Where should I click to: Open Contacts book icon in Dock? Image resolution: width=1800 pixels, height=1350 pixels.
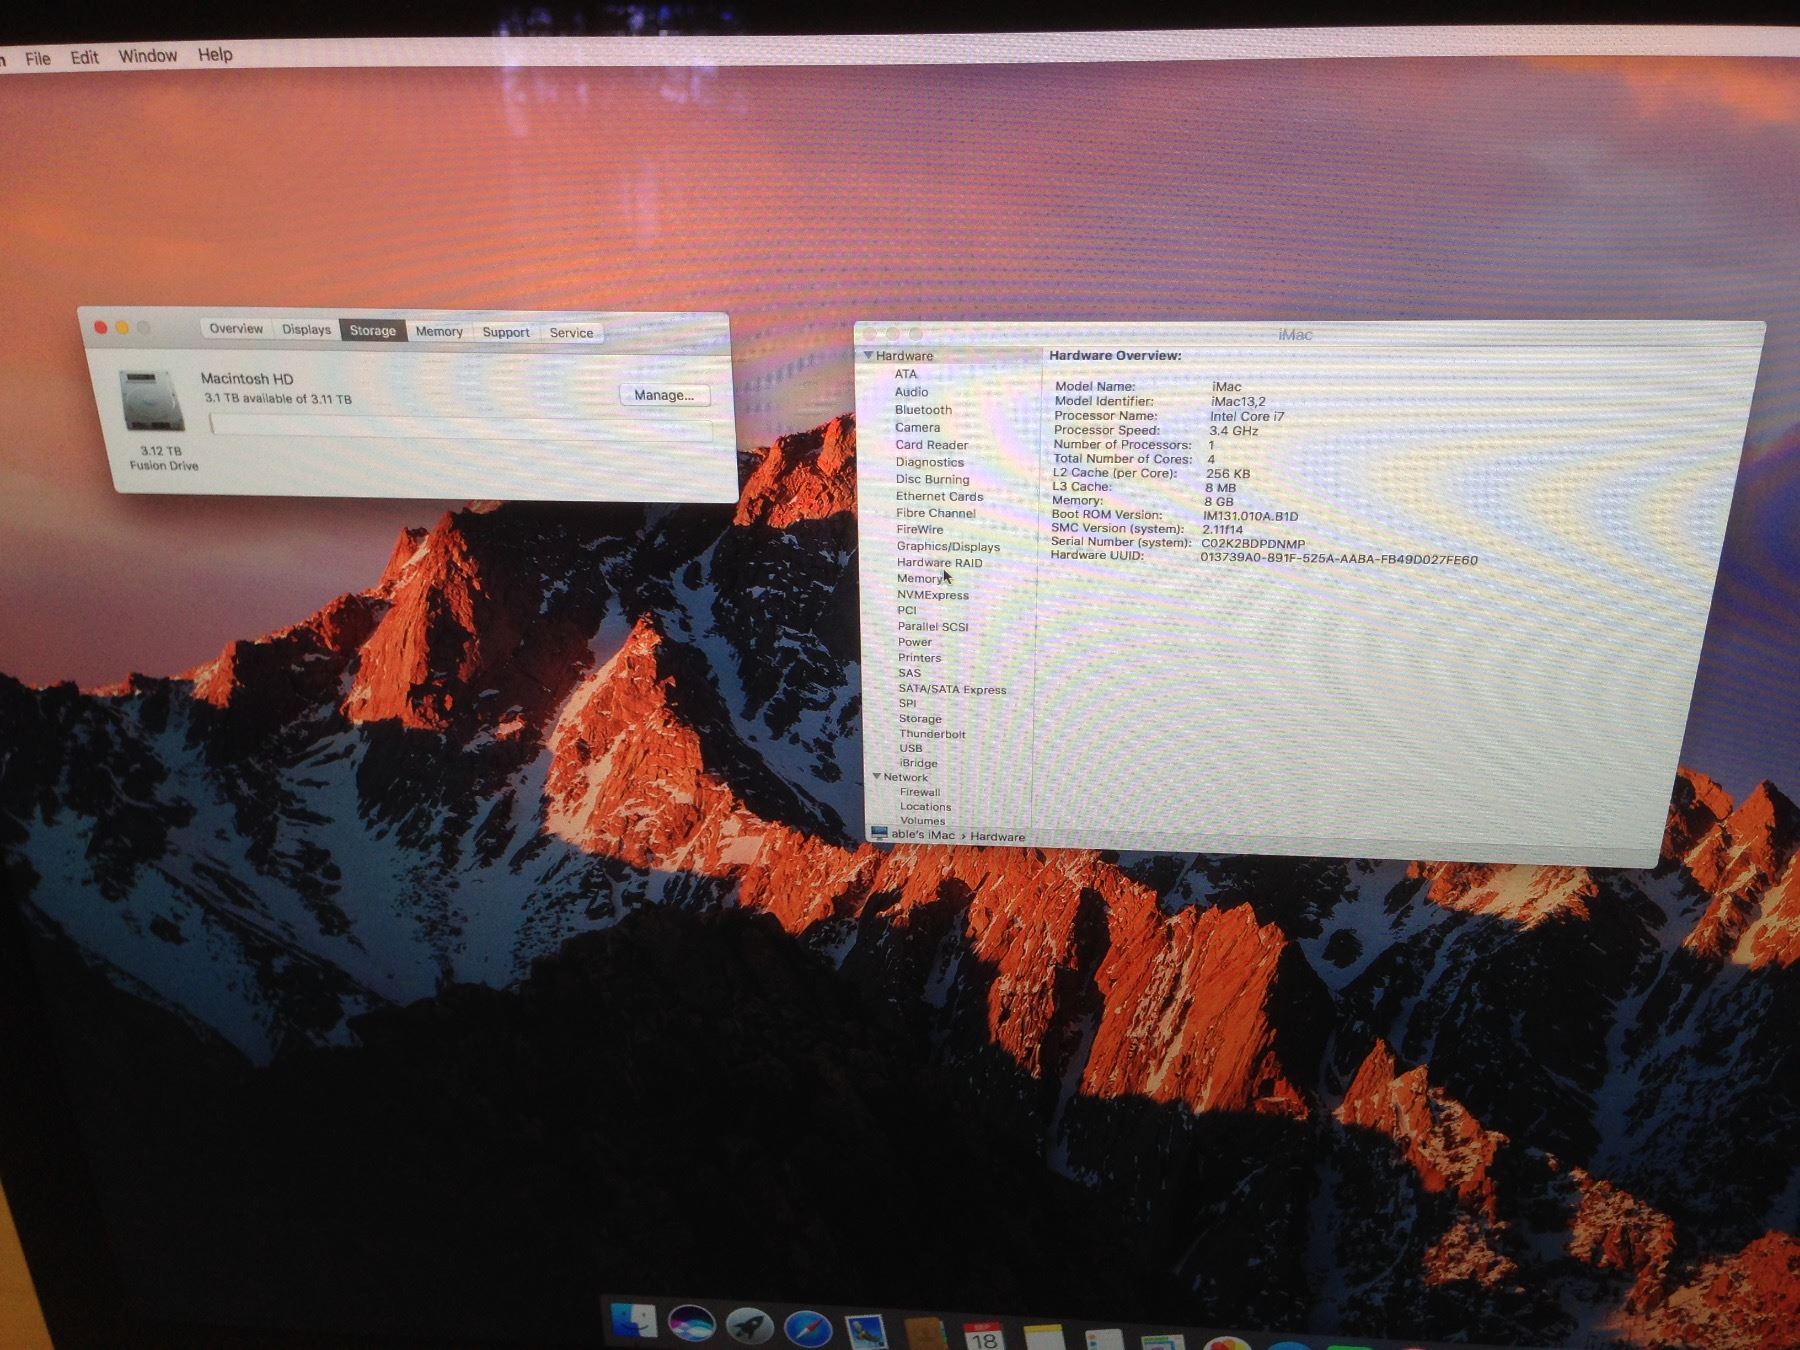pyautogui.click(x=925, y=1334)
